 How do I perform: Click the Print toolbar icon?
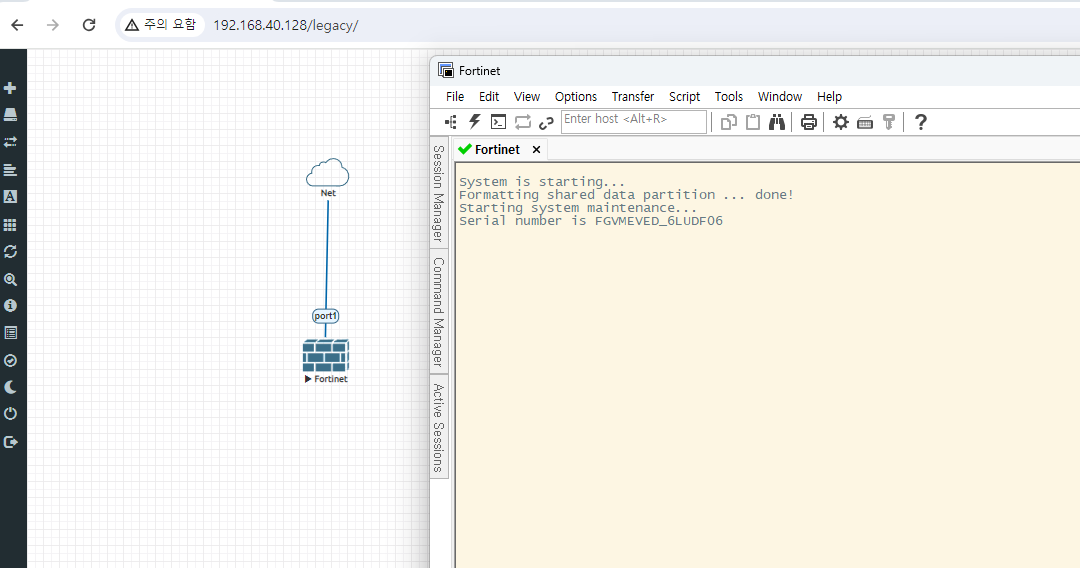[x=809, y=123]
